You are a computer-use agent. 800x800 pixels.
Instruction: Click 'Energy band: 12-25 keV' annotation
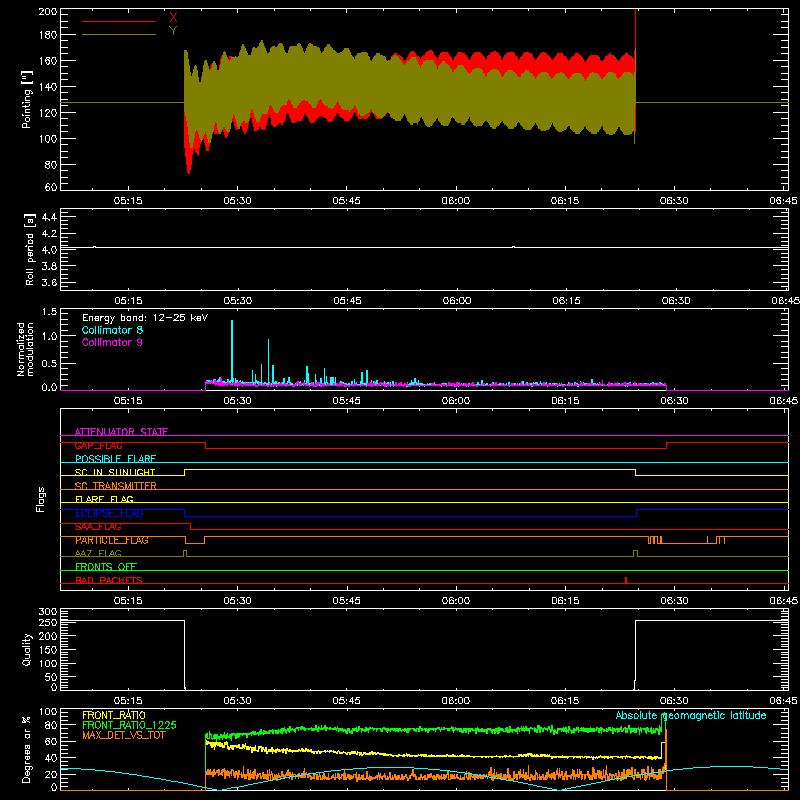(145, 318)
